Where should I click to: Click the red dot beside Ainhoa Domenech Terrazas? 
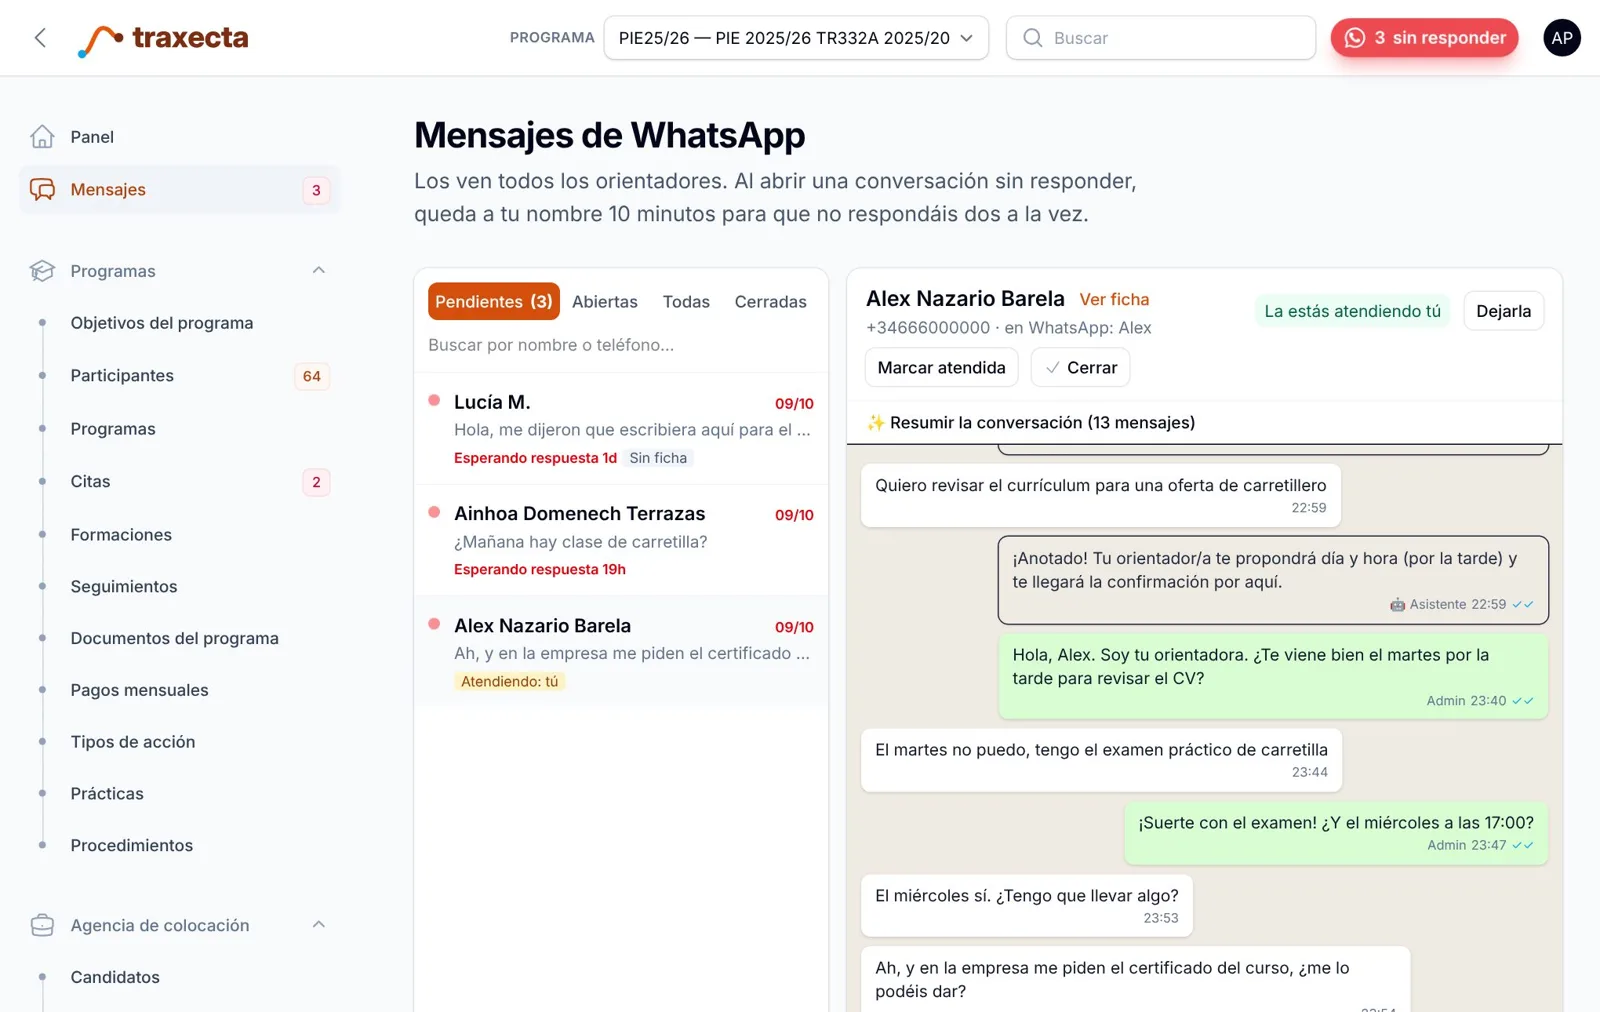click(434, 512)
